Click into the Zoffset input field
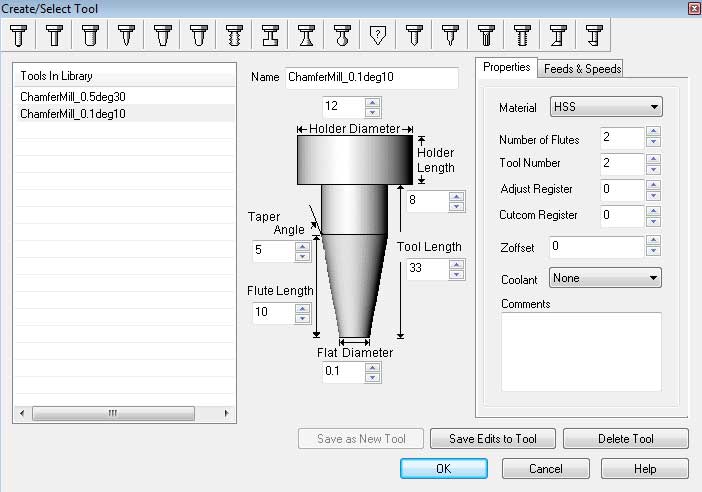The width and height of the screenshot is (702, 492). pos(595,246)
